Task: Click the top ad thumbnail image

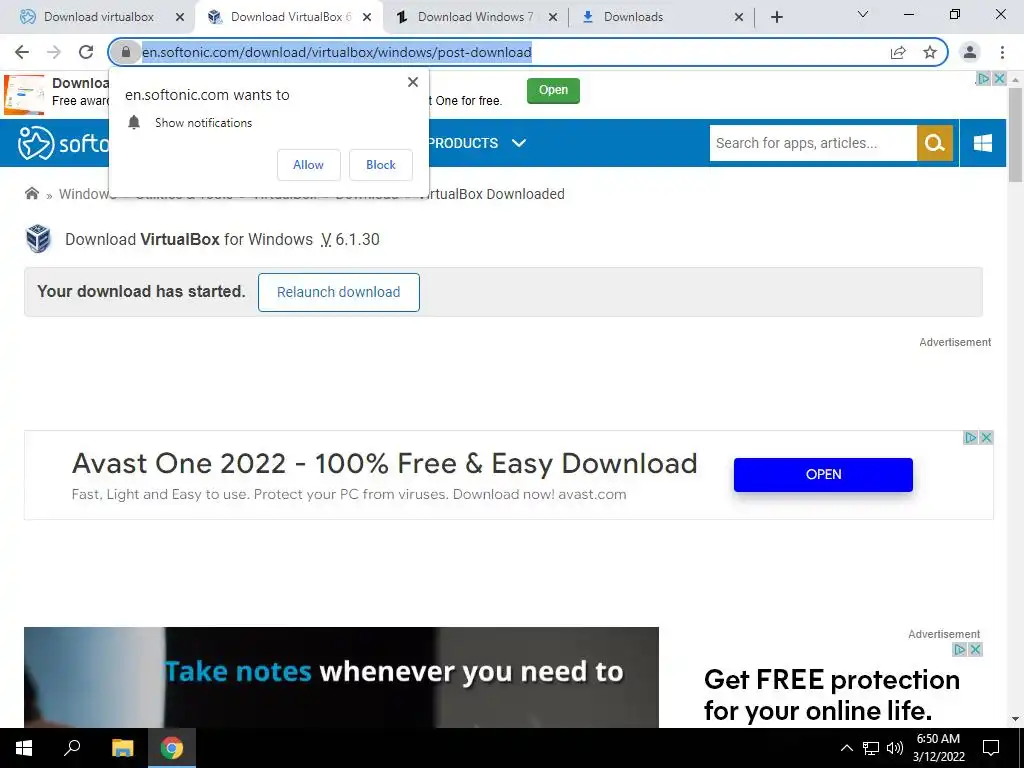Action: coord(25,95)
